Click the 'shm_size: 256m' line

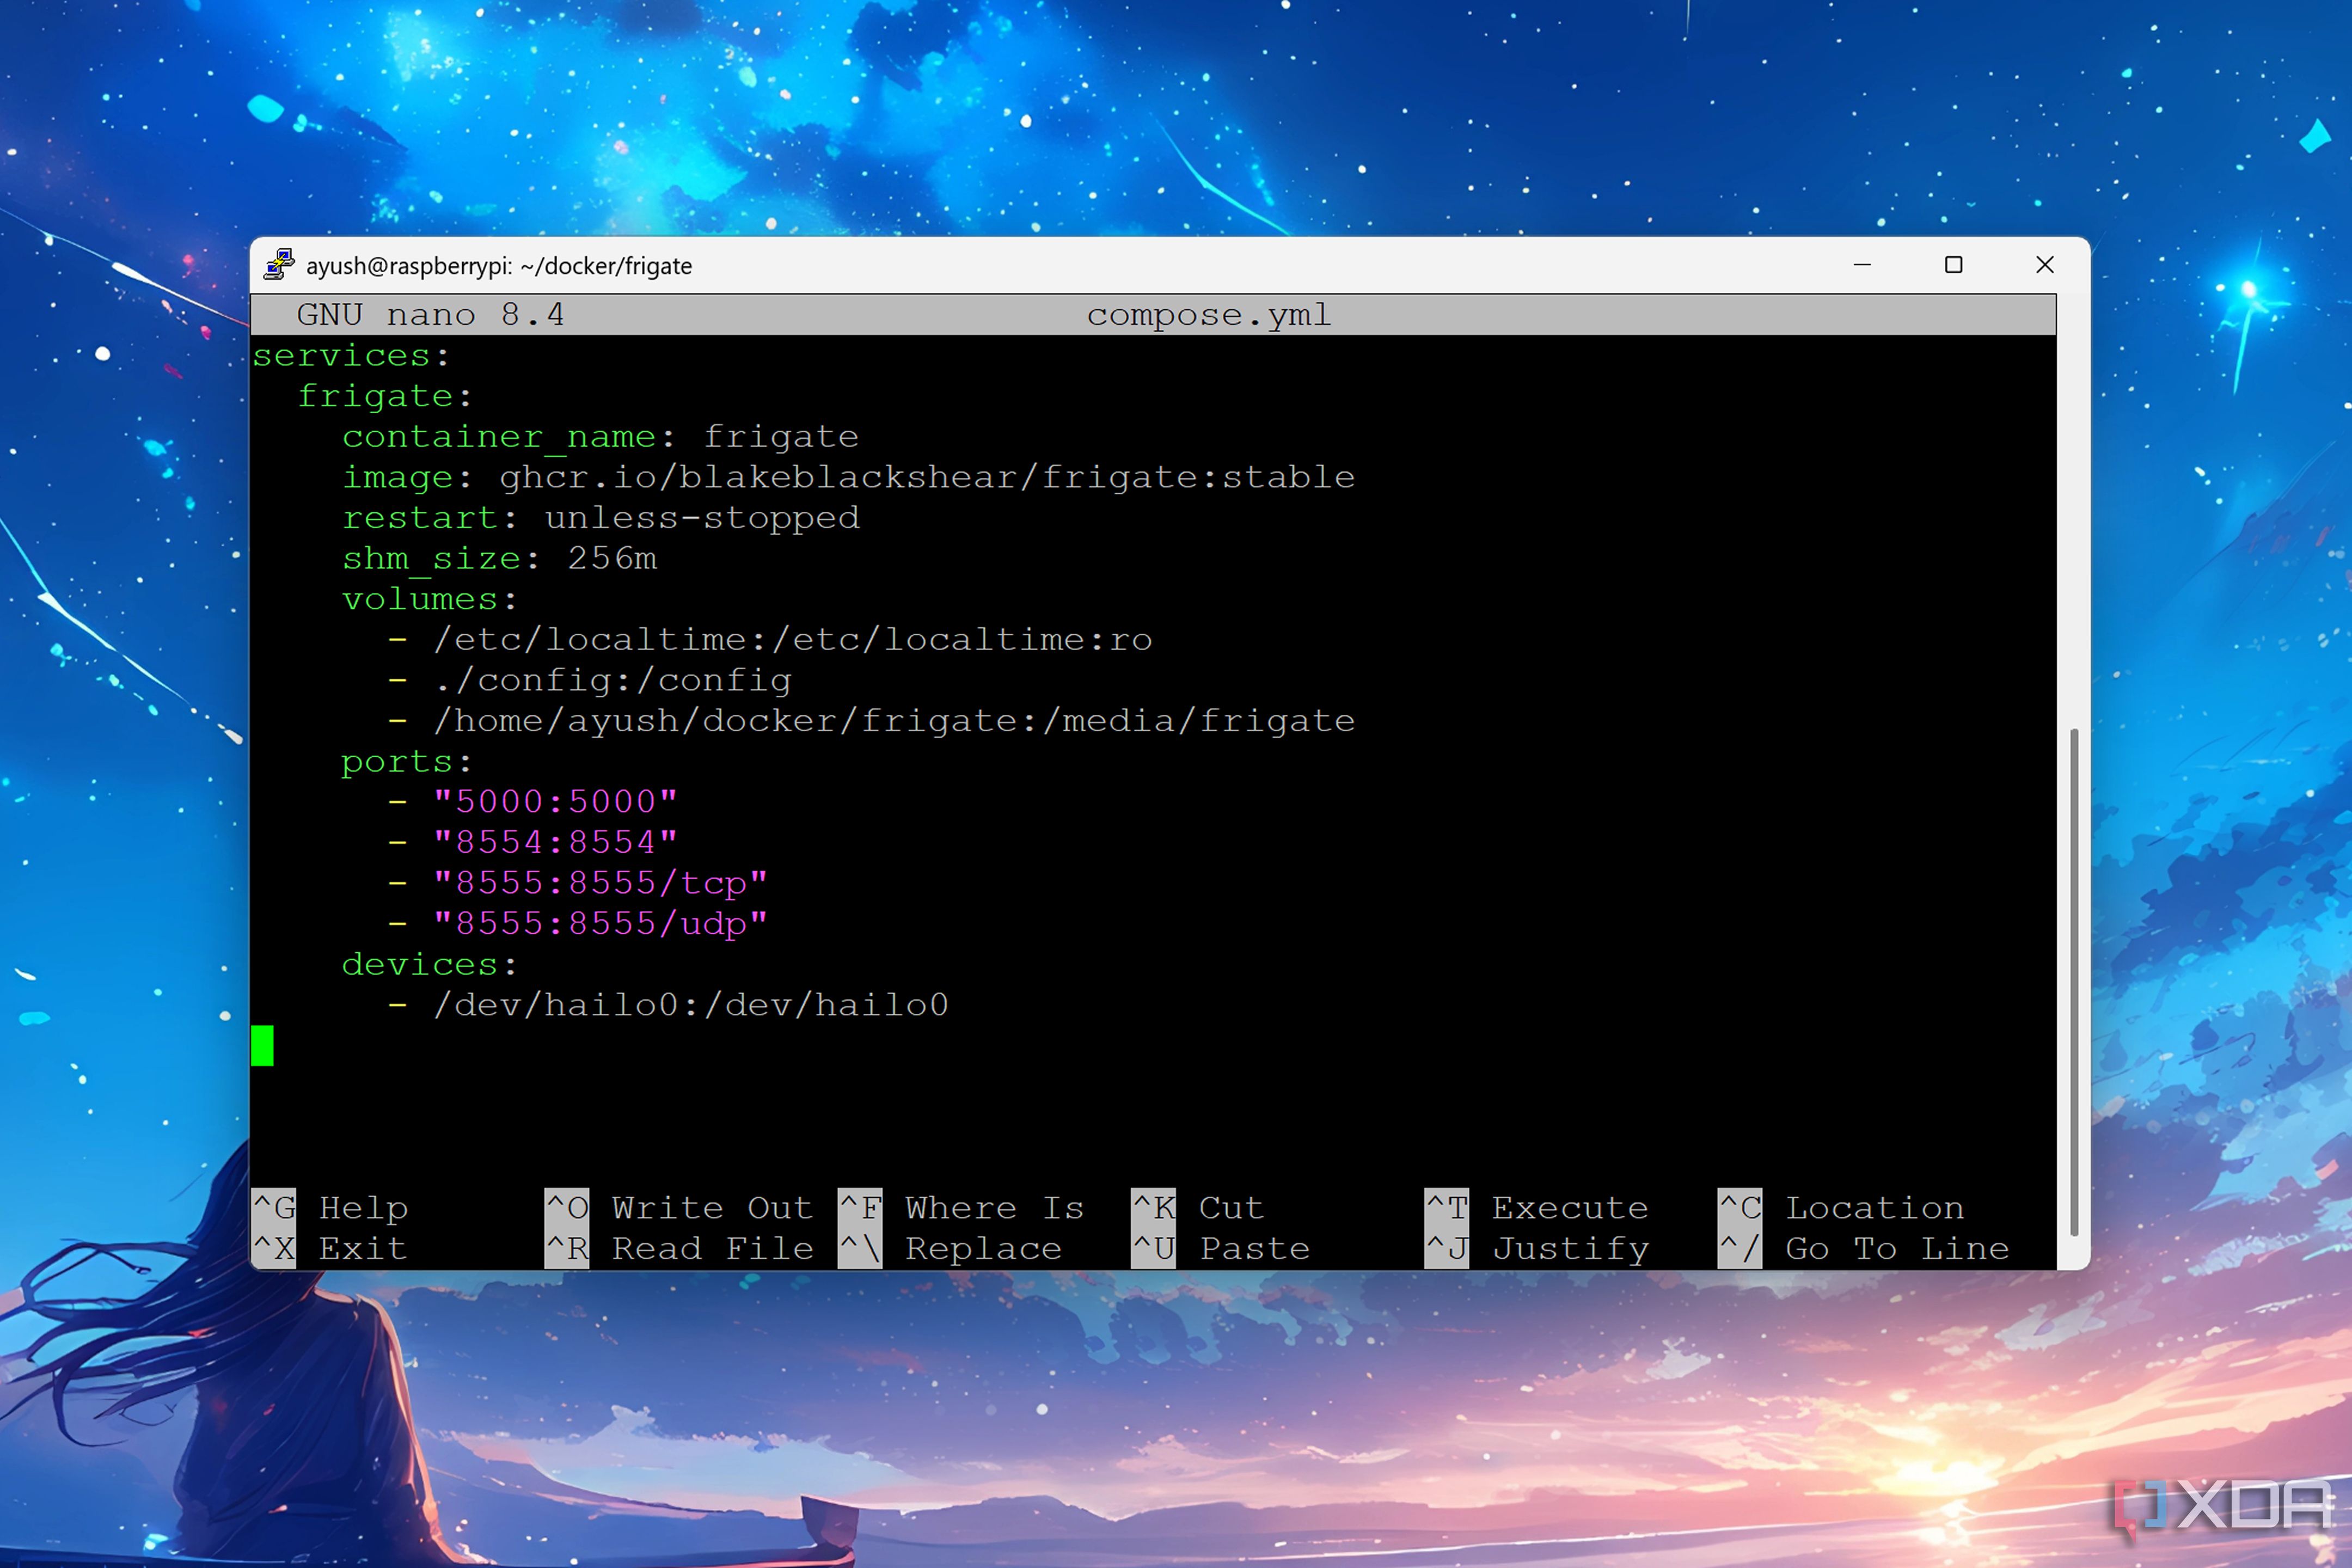click(500, 559)
